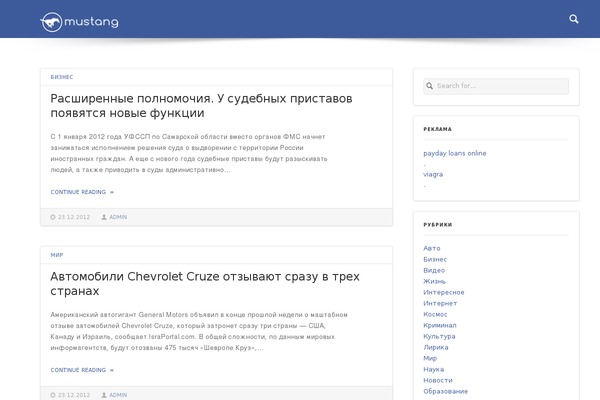This screenshot has height=400, width=600.
Task: Click clock icon beside Chevrolet post's date
Action: coord(53,395)
